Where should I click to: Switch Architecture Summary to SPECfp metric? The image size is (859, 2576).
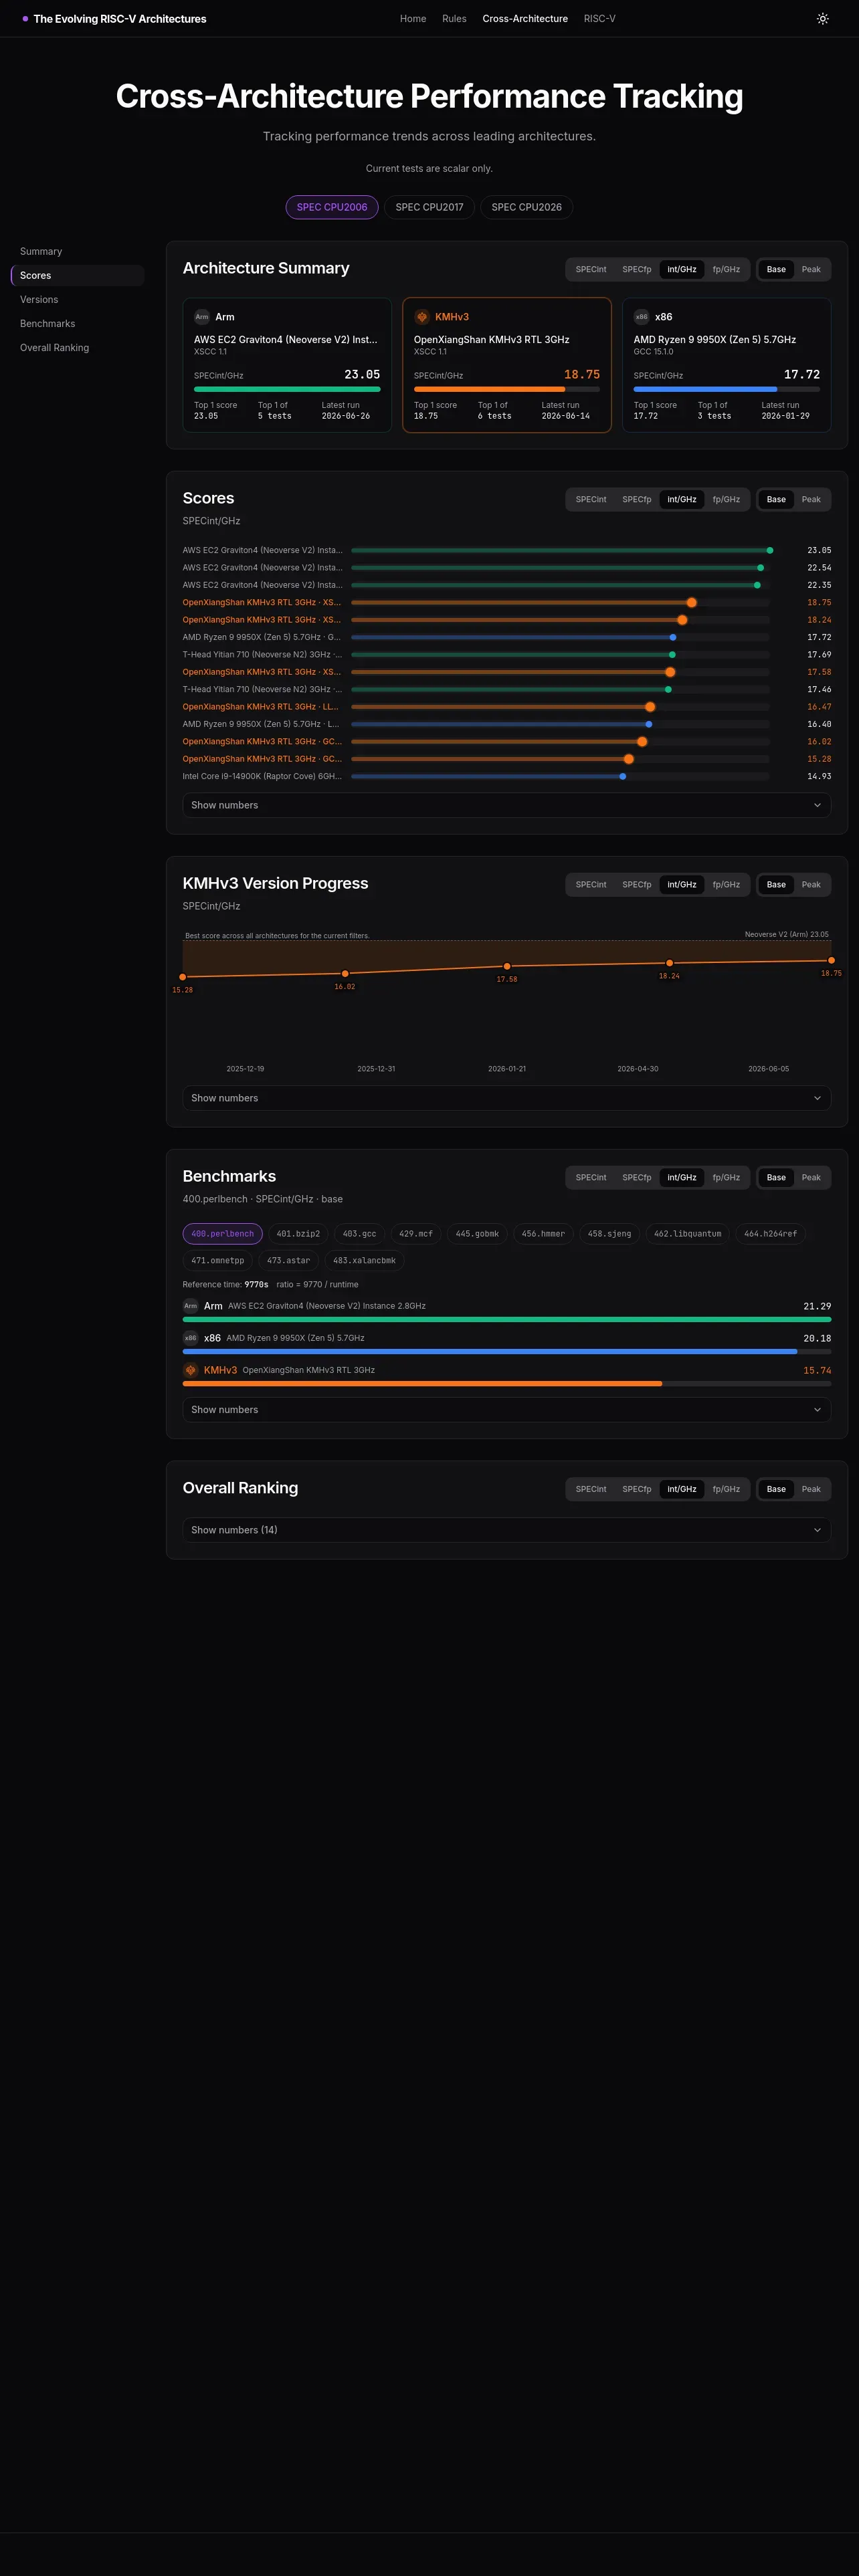pyautogui.click(x=637, y=269)
